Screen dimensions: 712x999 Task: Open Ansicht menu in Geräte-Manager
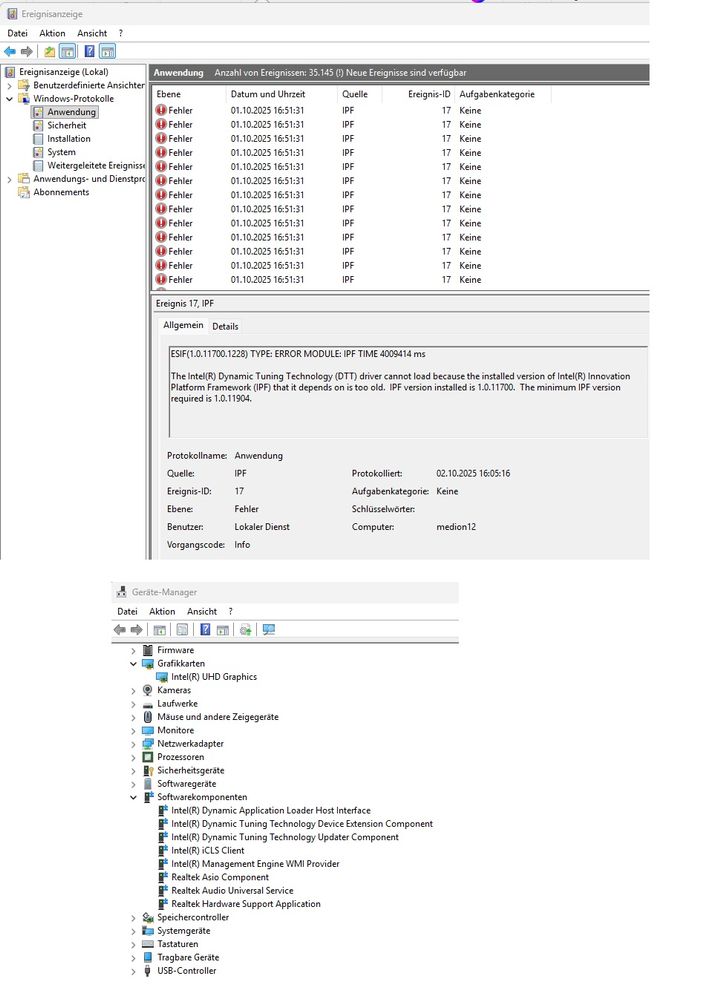201,611
